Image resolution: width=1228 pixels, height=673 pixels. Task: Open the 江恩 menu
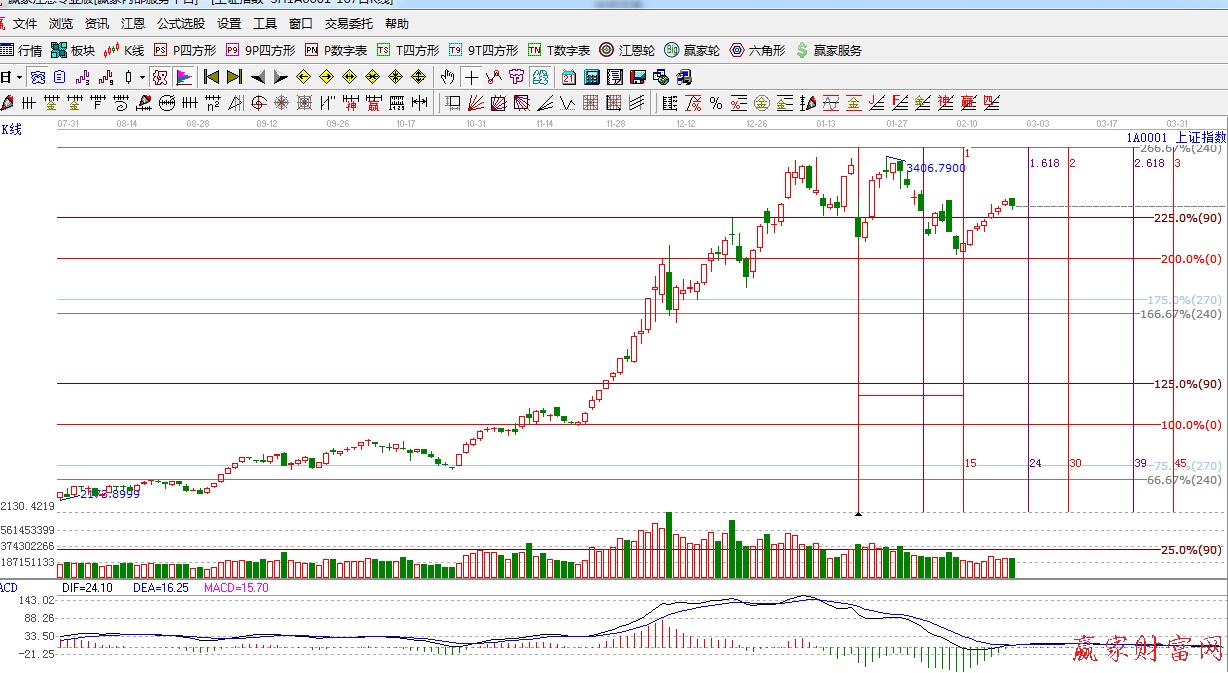[x=133, y=23]
